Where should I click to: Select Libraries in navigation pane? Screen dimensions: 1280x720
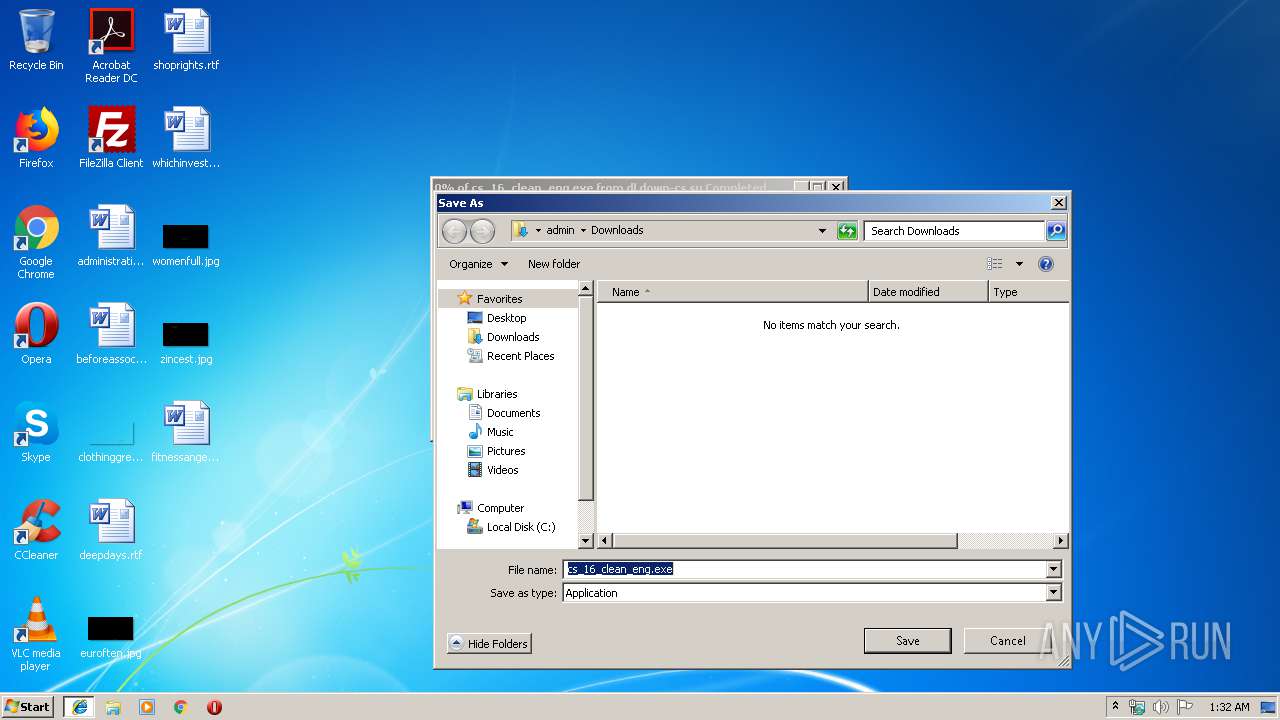(497, 394)
